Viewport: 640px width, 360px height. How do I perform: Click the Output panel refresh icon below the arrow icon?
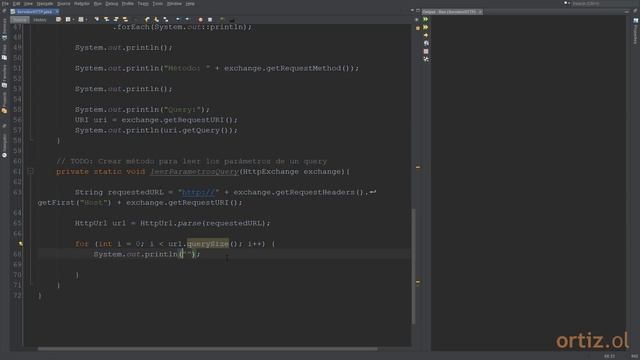426,43
